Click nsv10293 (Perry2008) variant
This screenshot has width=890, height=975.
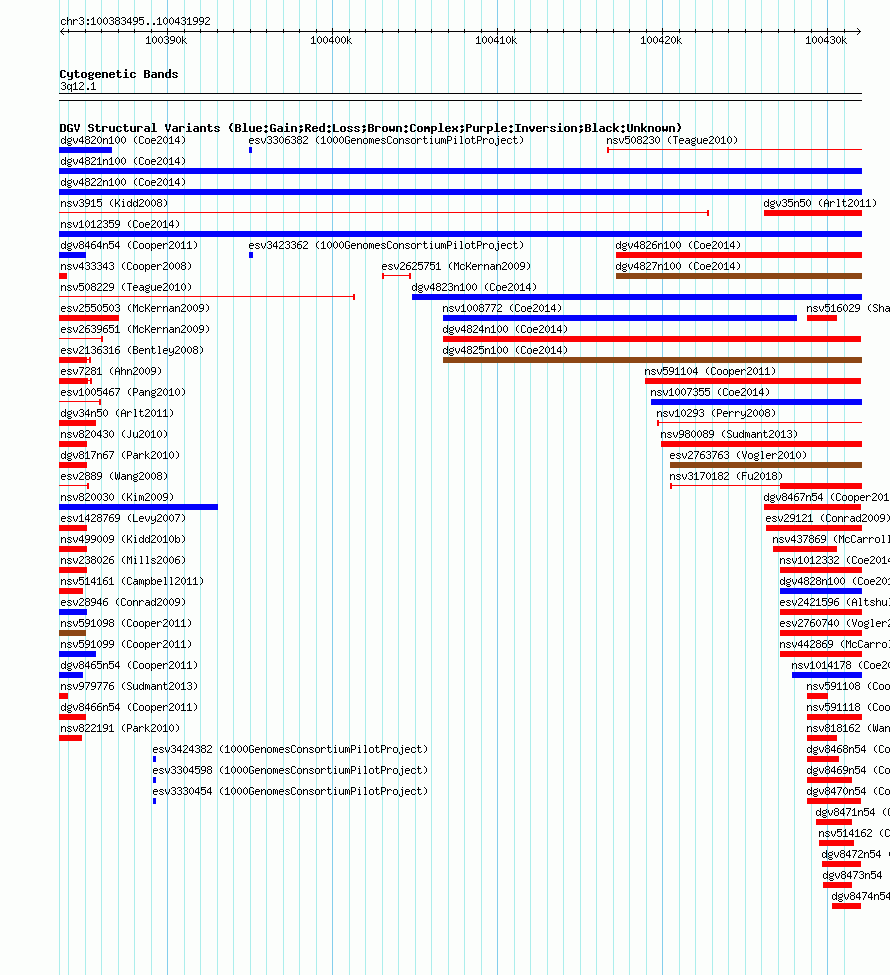click(716, 414)
